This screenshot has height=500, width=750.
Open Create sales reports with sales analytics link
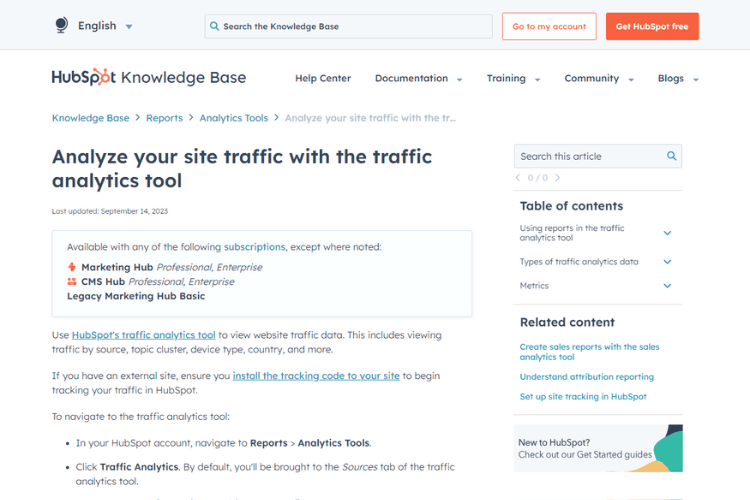coord(589,352)
